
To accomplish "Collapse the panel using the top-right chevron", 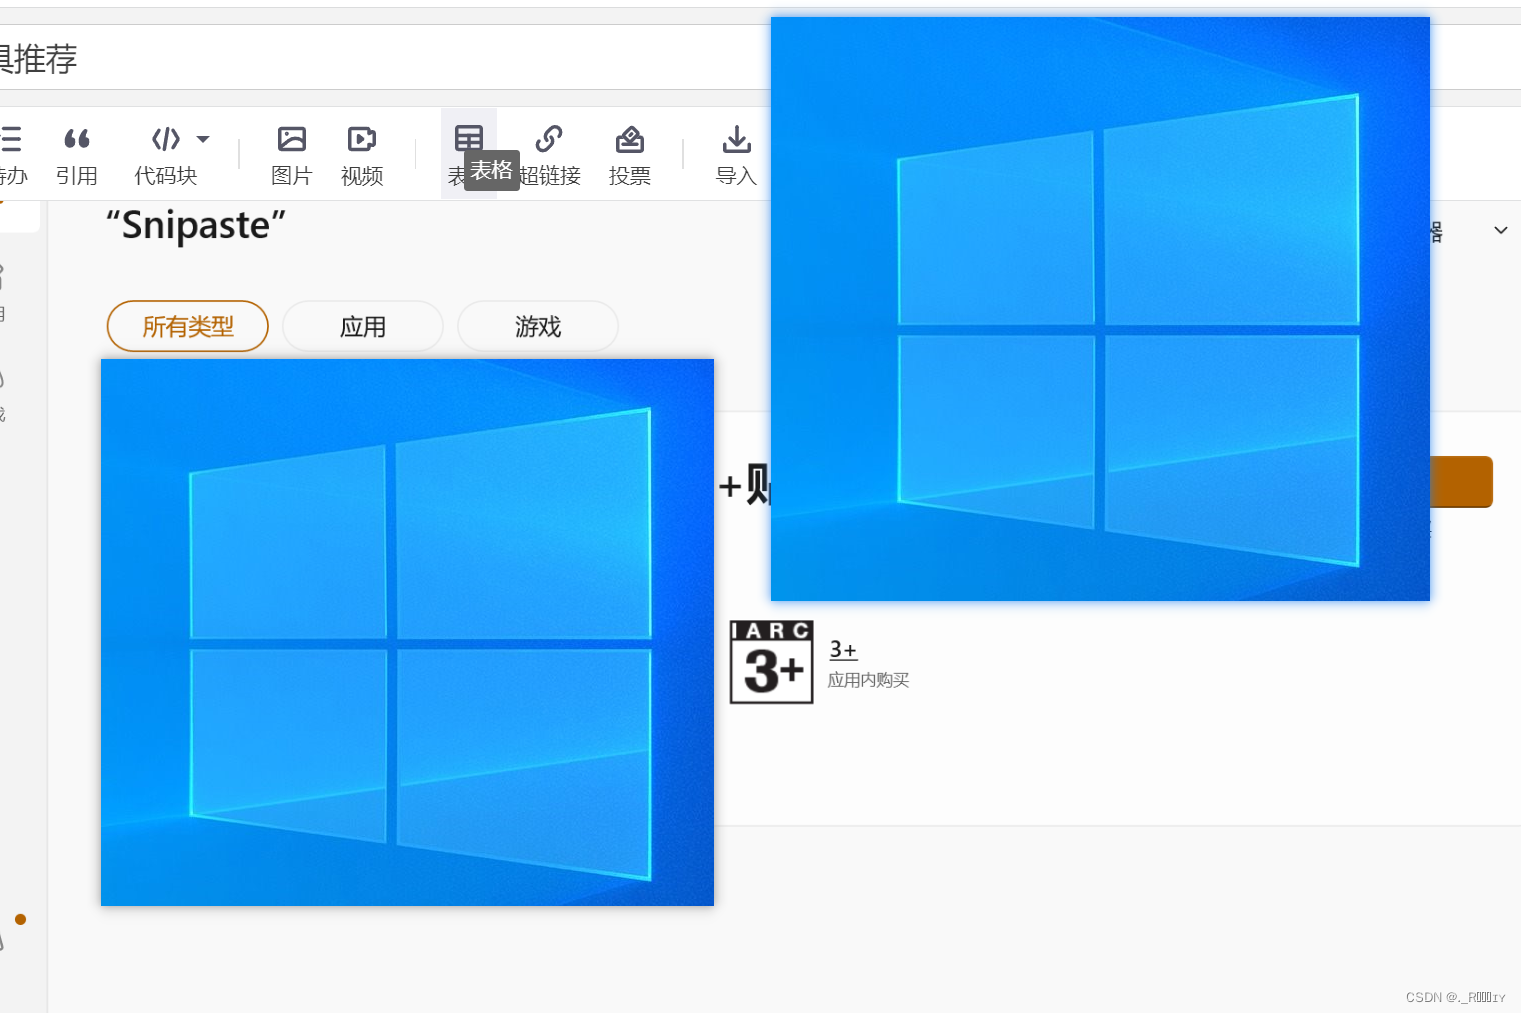I will pos(1500,230).
